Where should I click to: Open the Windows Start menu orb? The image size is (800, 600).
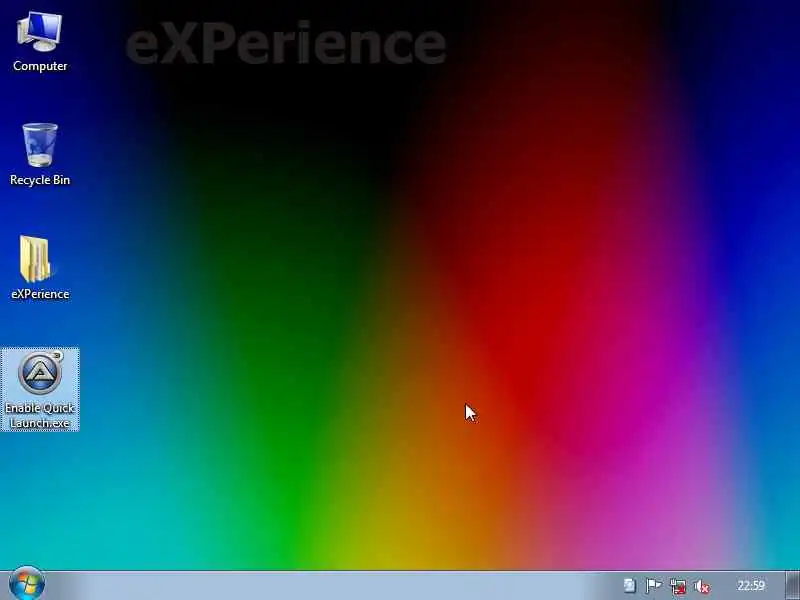27,584
